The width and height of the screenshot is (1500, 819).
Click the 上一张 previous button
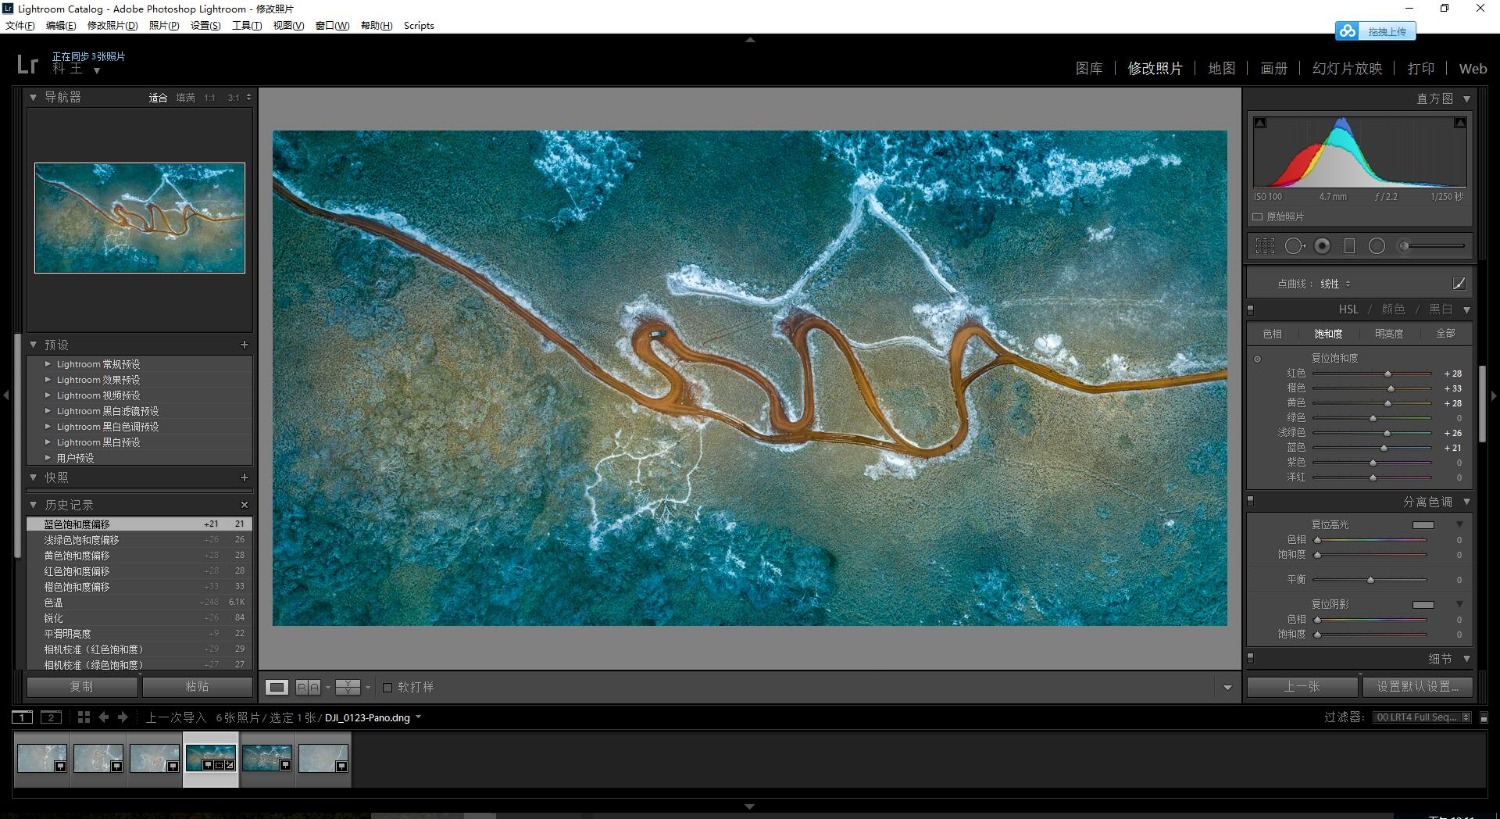(1302, 687)
